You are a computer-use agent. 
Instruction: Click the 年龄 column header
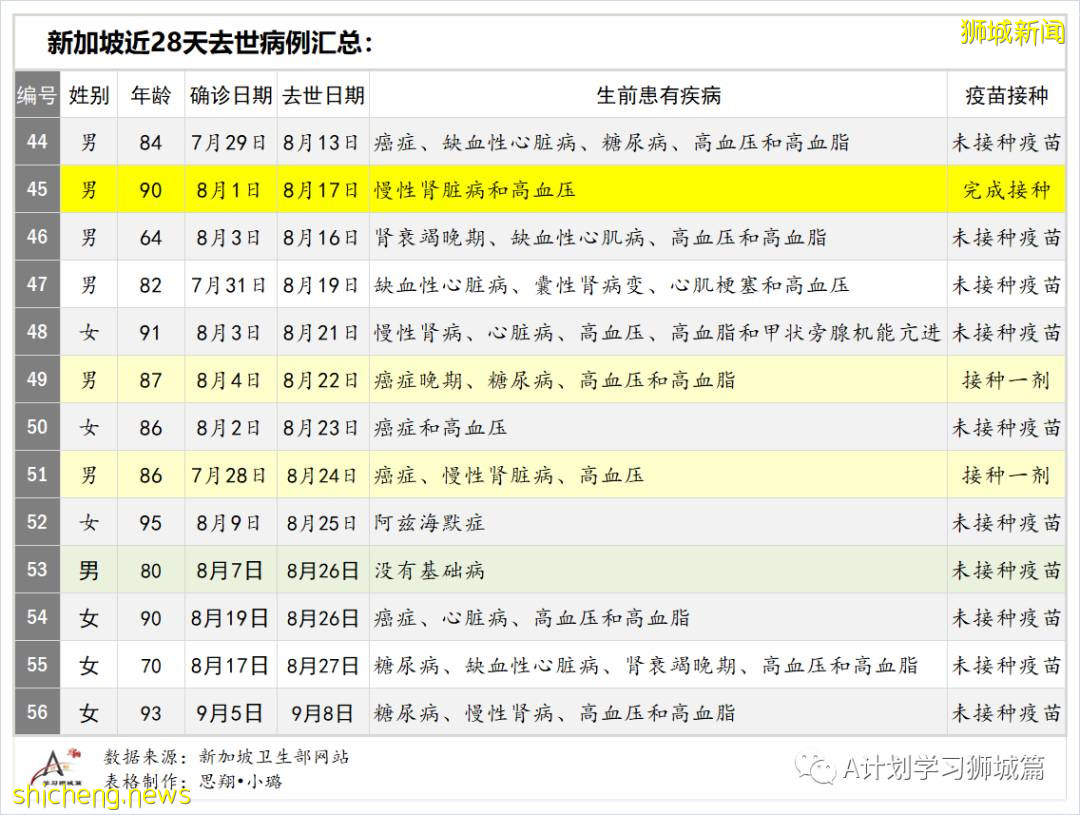(150, 95)
